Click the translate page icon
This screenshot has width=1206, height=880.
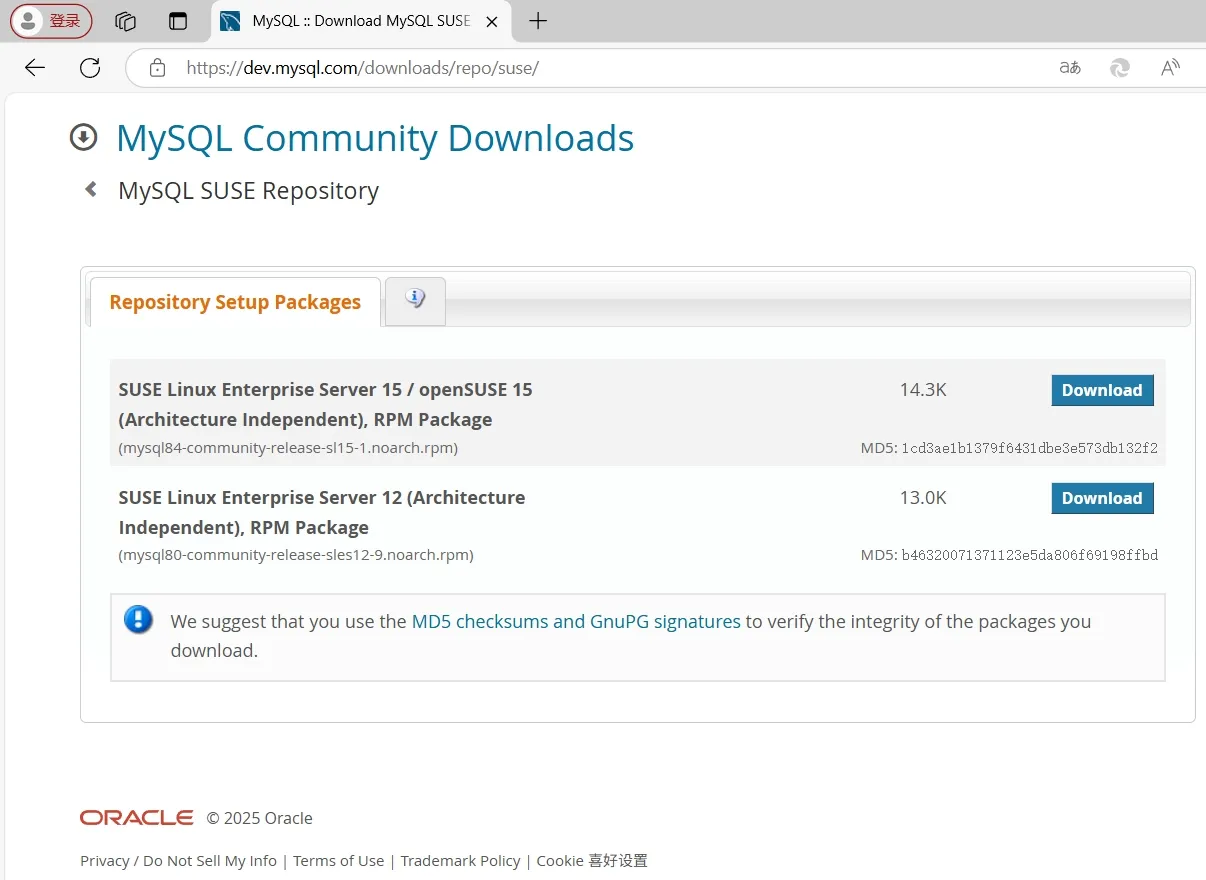(x=1070, y=68)
